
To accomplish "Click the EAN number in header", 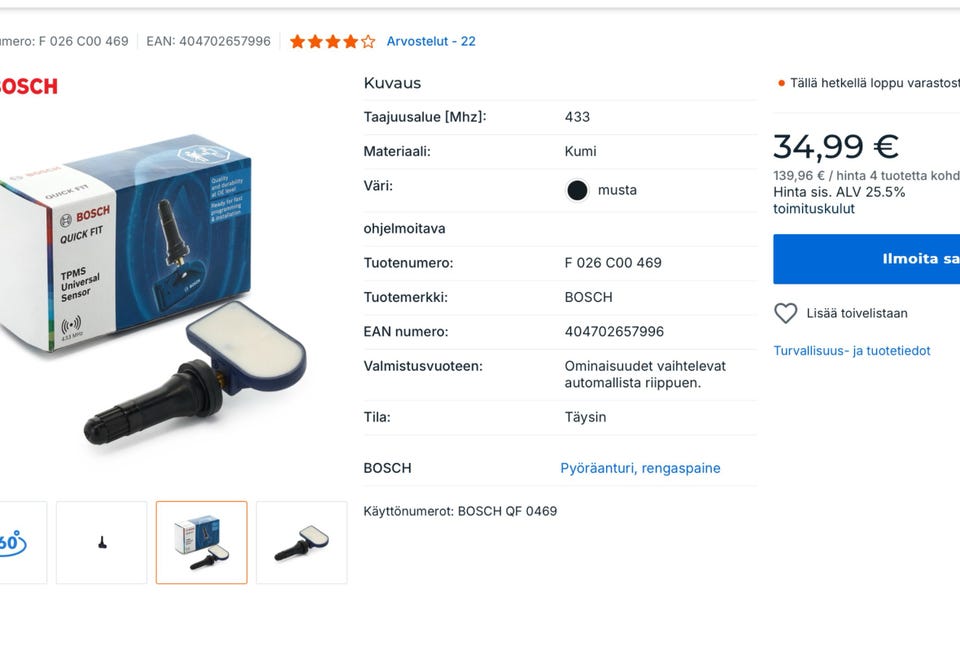I will tap(208, 42).
